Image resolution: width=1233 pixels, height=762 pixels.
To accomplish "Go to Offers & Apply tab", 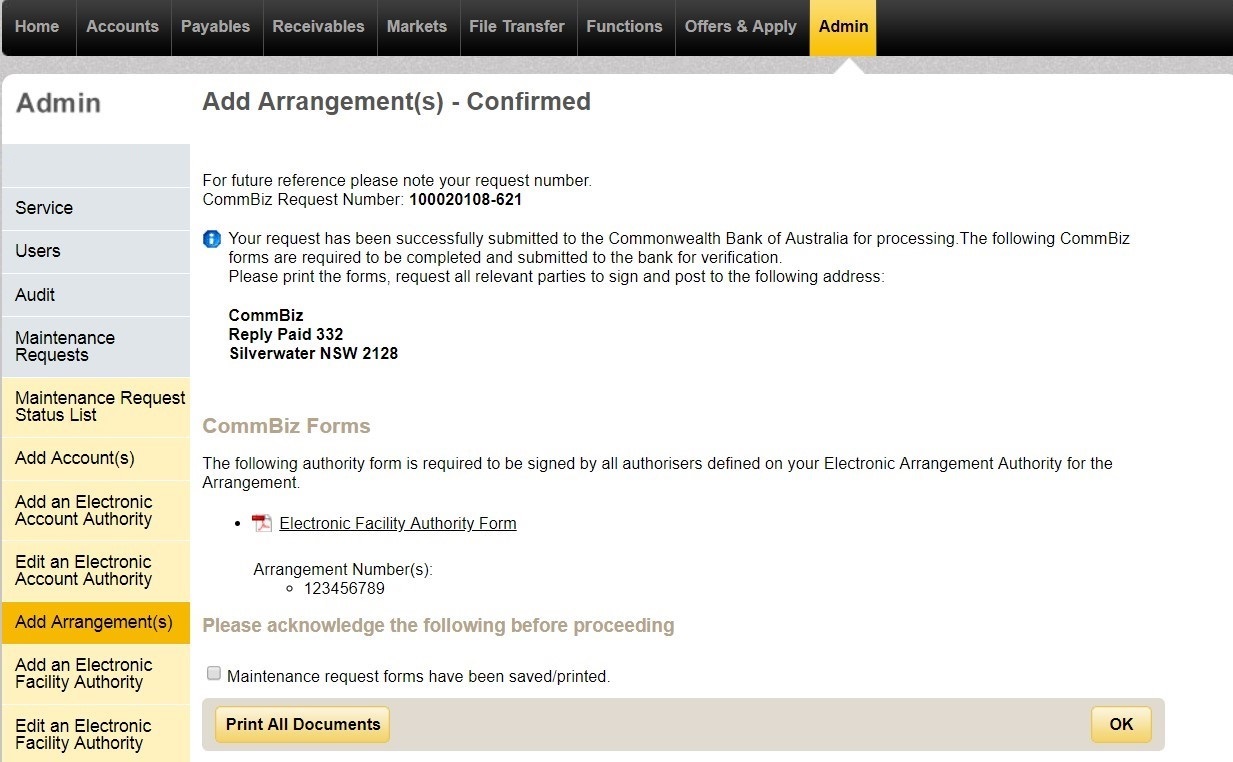I will pyautogui.click(x=741, y=27).
